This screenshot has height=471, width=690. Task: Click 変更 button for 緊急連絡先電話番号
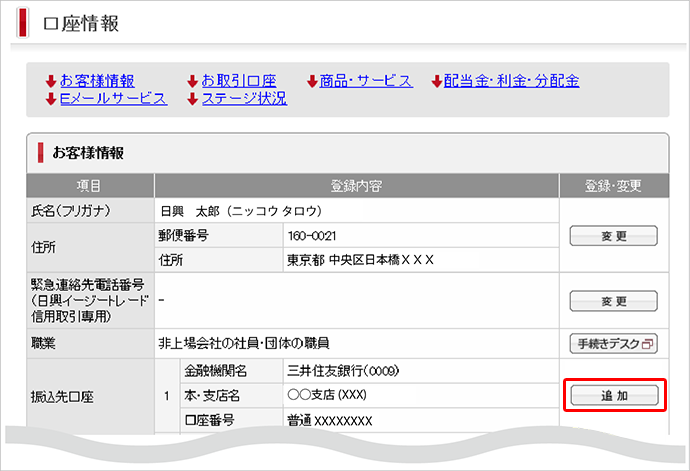614,301
